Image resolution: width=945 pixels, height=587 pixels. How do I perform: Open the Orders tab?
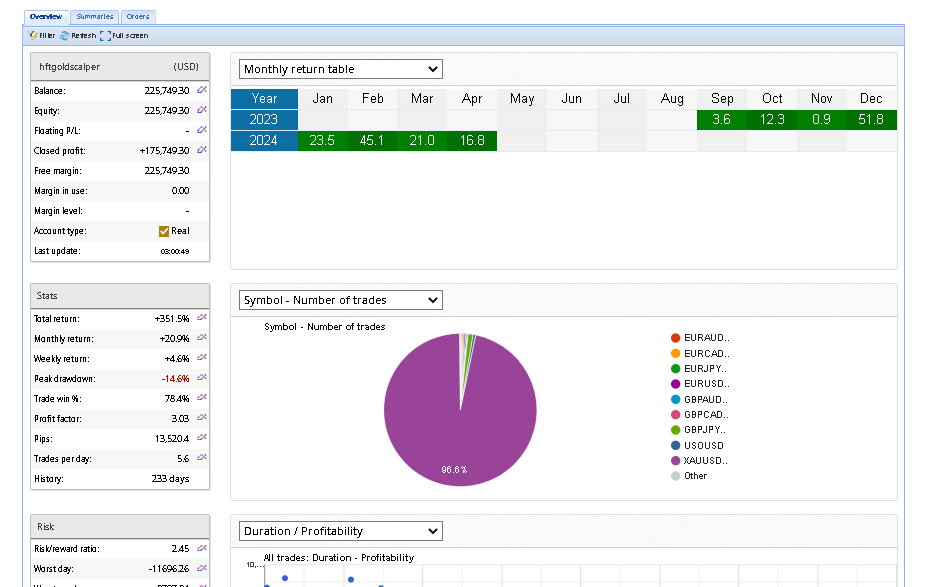[138, 17]
